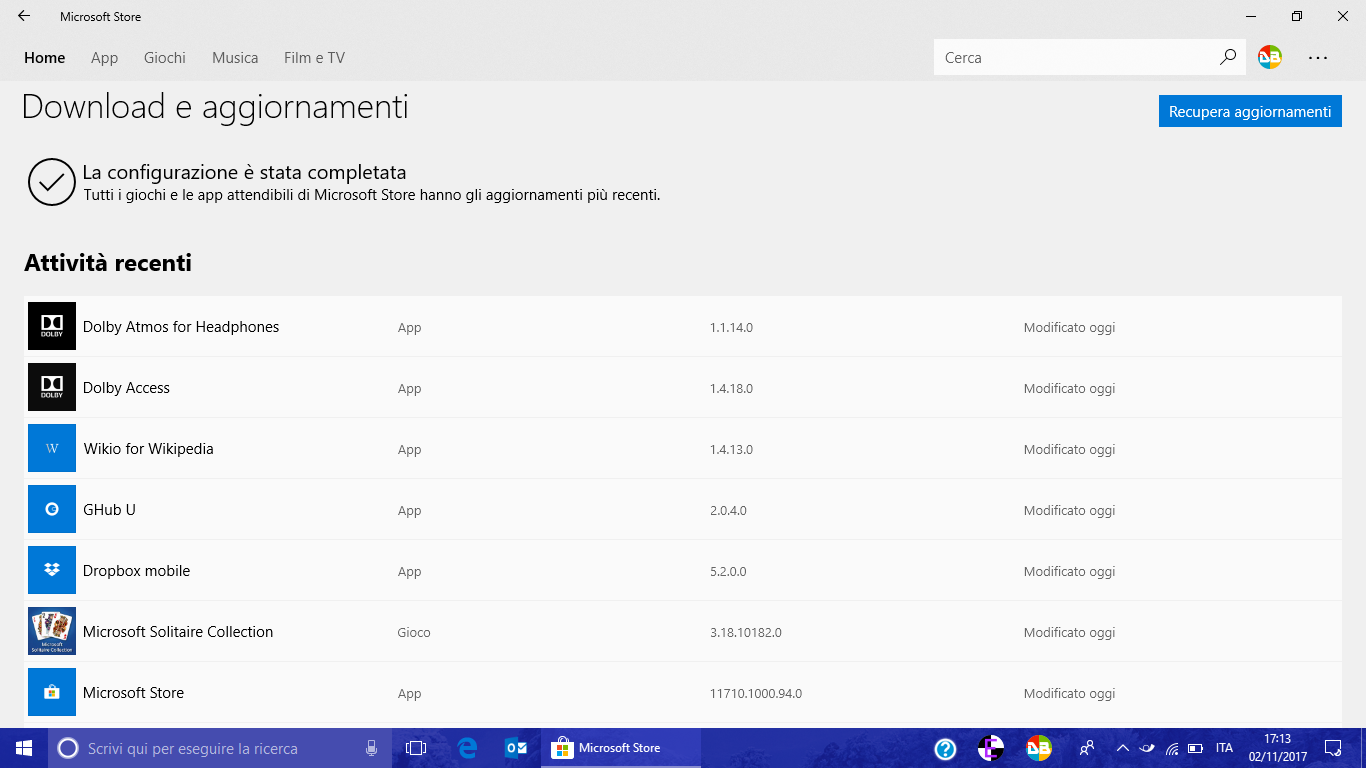Viewport: 1366px width, 768px height.
Task: Click the colorful DB icon in the taskbar
Action: pos(1038,748)
